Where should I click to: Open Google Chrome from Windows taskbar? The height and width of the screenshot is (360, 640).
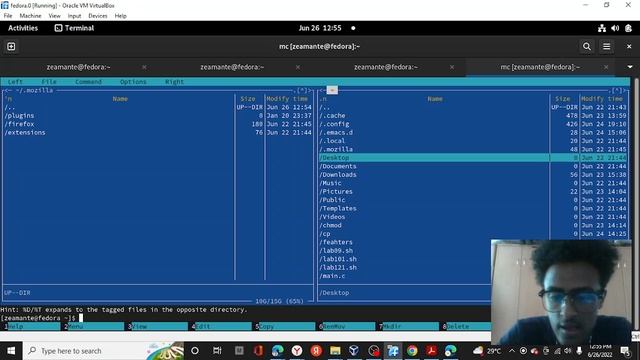coord(412,351)
